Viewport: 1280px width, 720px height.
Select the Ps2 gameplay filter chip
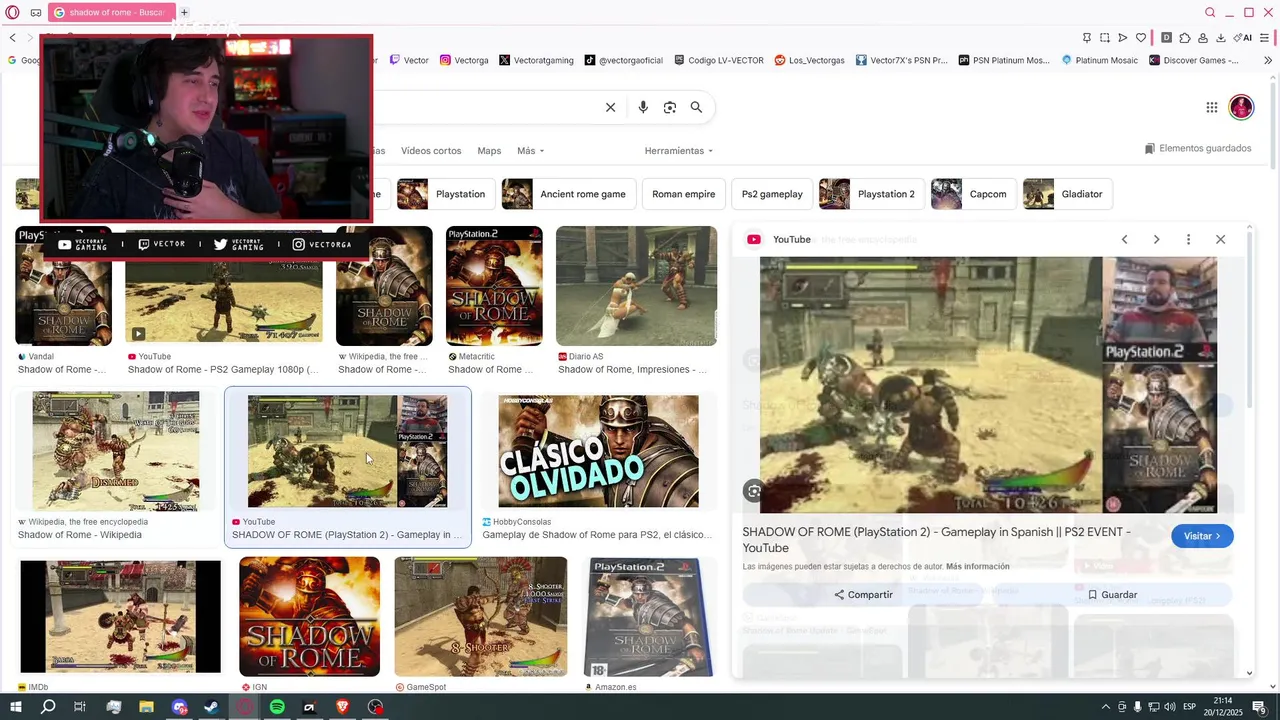(x=772, y=194)
